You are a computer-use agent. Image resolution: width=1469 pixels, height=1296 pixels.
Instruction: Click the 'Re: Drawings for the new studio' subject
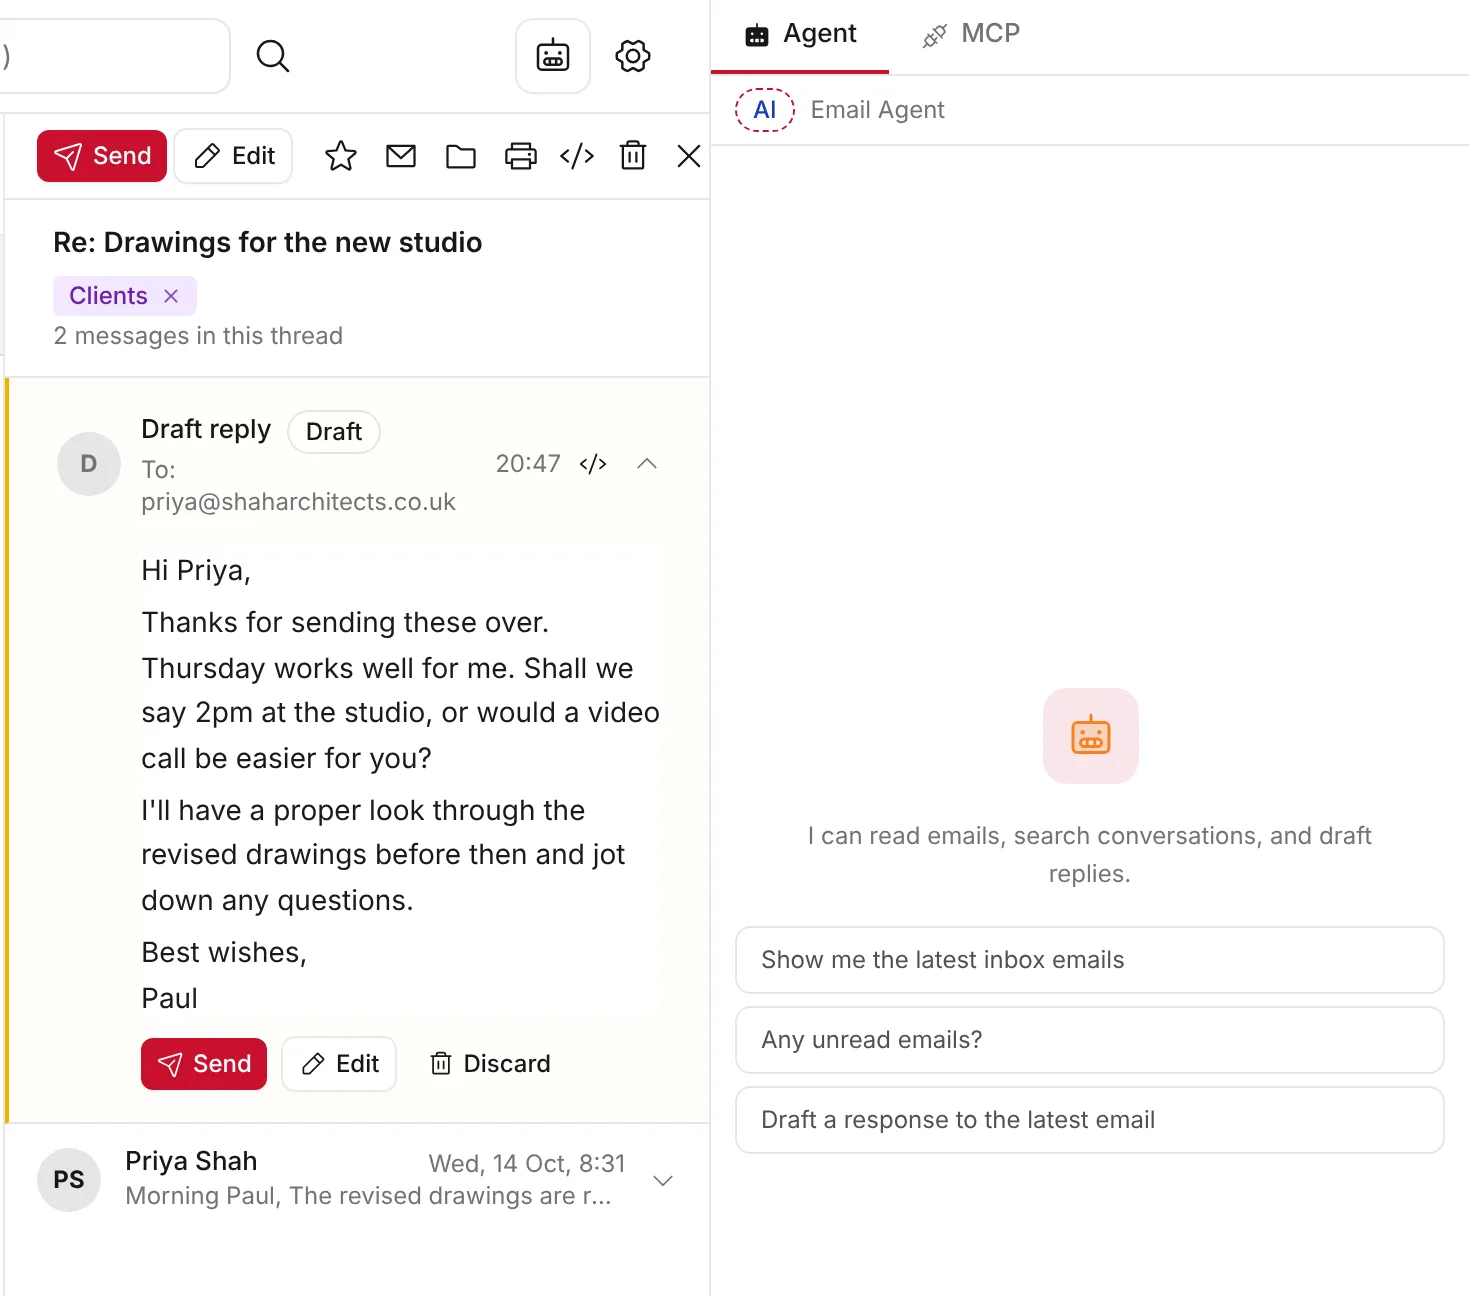[268, 243]
